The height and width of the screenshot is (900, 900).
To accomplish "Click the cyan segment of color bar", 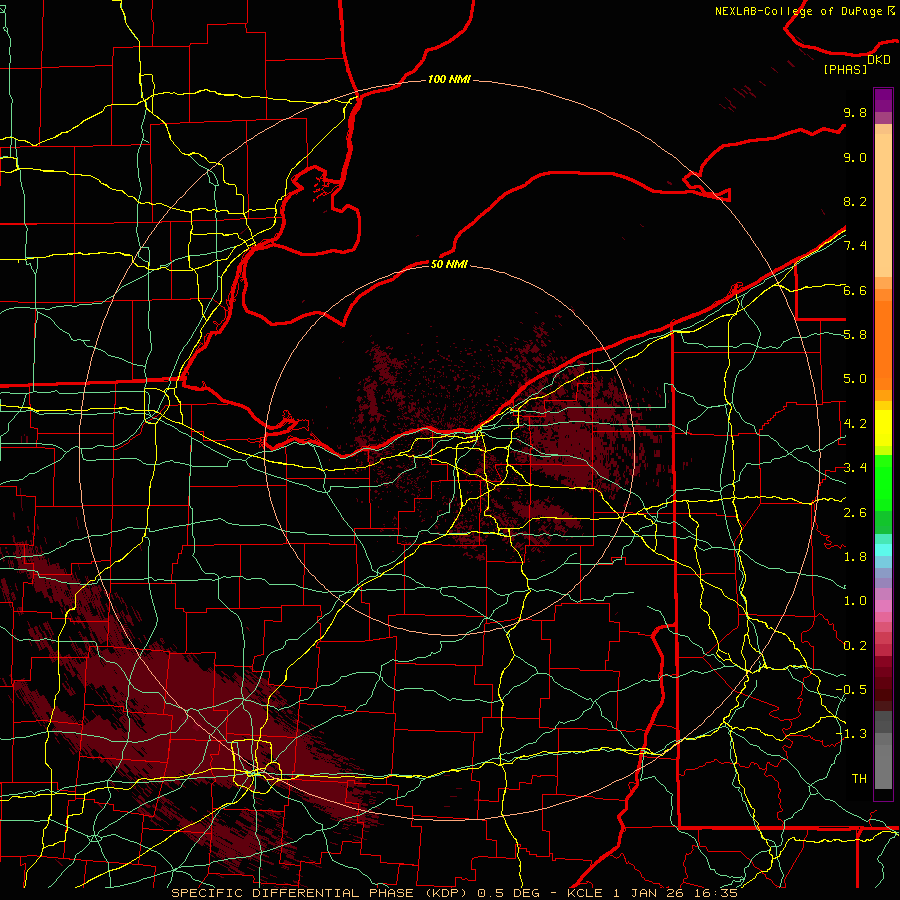I will point(883,550).
